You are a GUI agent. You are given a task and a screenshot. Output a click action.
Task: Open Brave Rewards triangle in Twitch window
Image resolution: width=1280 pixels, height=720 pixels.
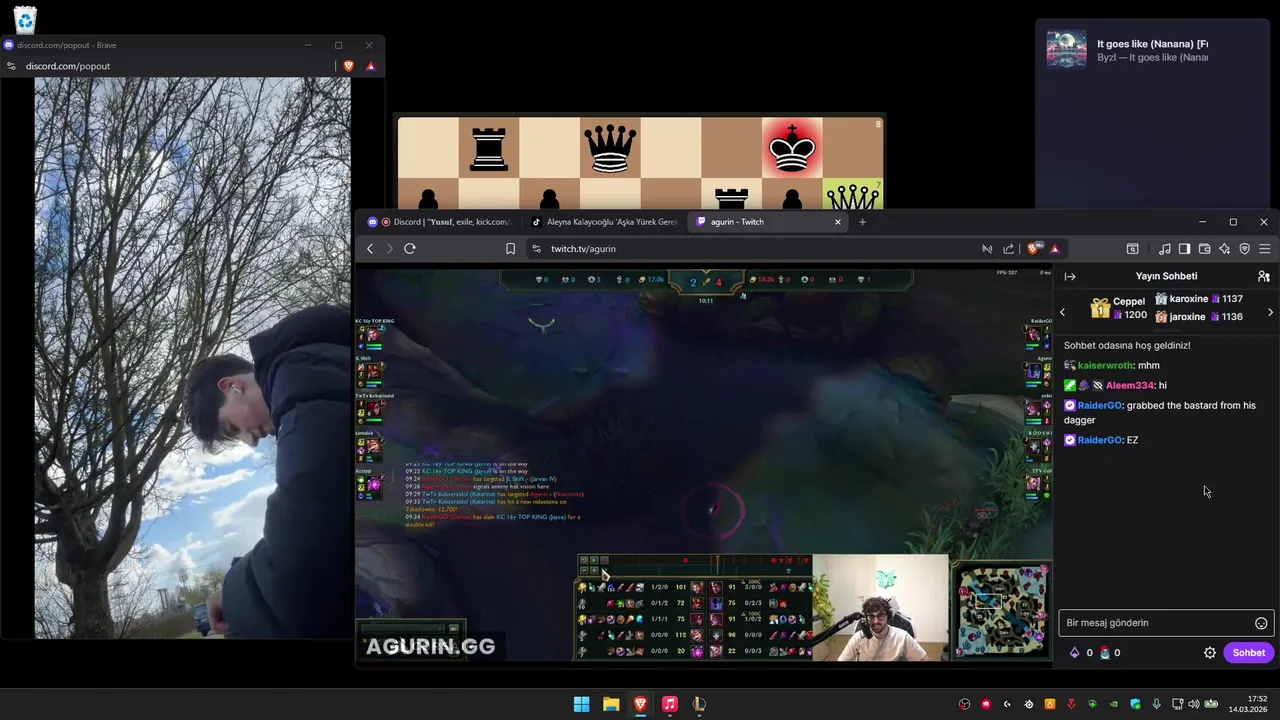tap(1054, 249)
